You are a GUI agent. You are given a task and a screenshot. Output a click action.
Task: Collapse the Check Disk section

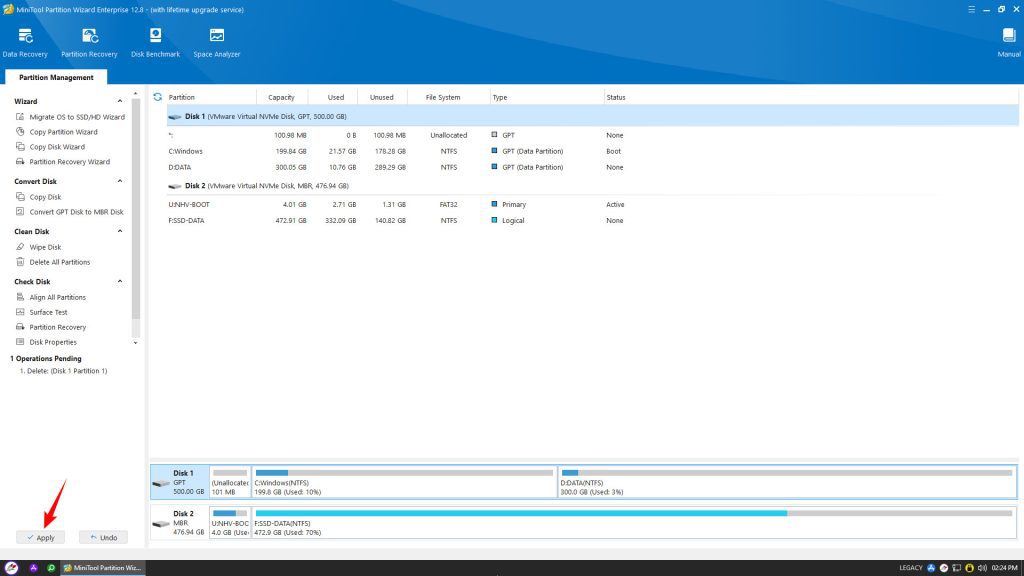coord(120,281)
